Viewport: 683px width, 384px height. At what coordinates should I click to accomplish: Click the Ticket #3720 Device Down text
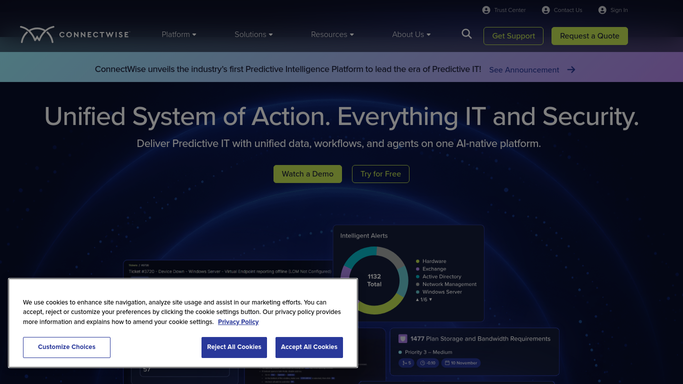(x=230, y=271)
